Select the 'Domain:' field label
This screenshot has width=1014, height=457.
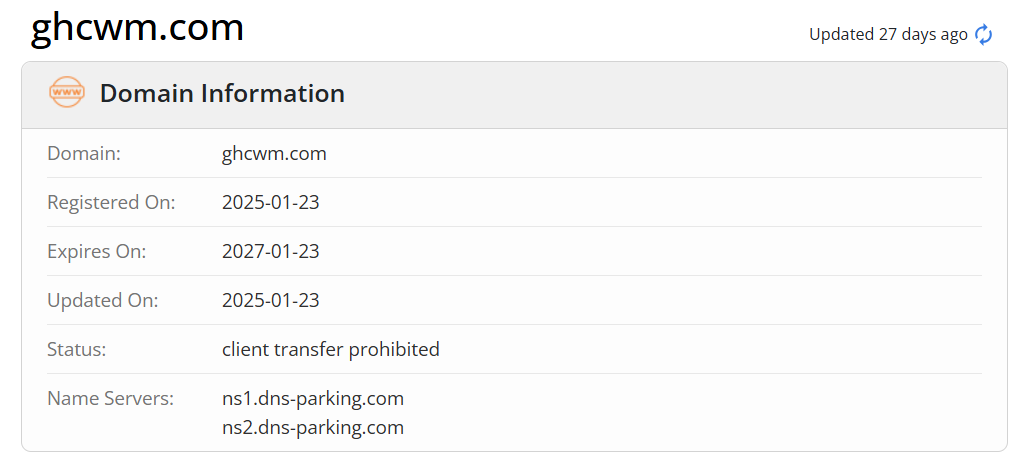coord(84,154)
